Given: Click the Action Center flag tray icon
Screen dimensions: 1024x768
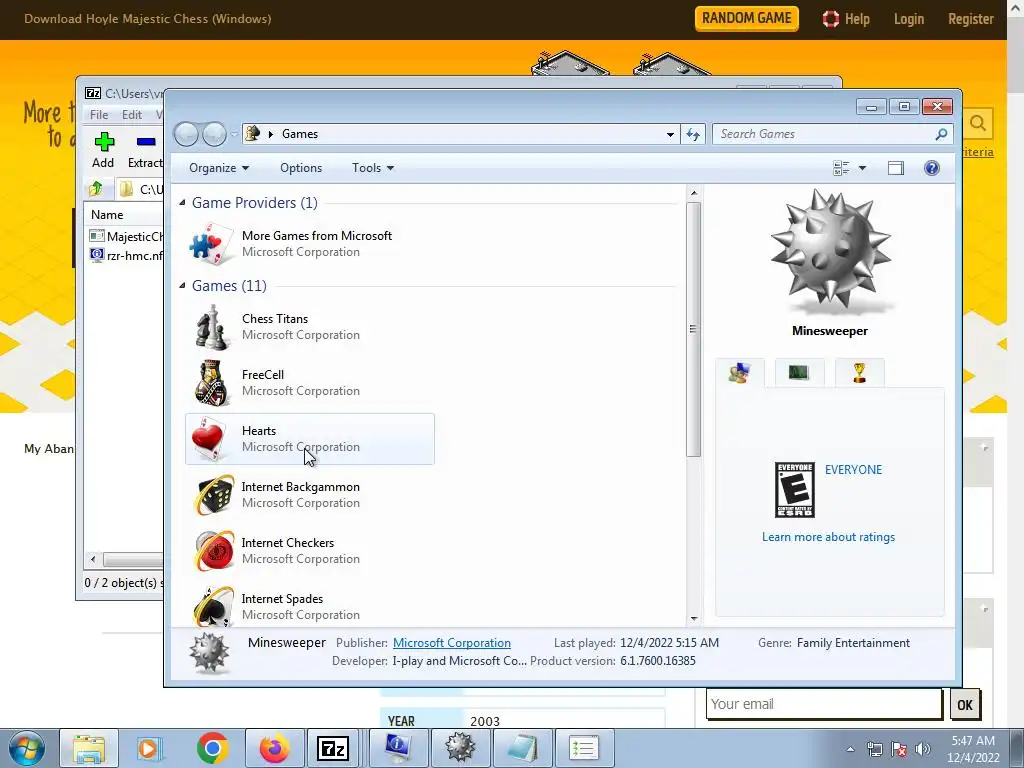Looking at the screenshot, I should pos(899,749).
